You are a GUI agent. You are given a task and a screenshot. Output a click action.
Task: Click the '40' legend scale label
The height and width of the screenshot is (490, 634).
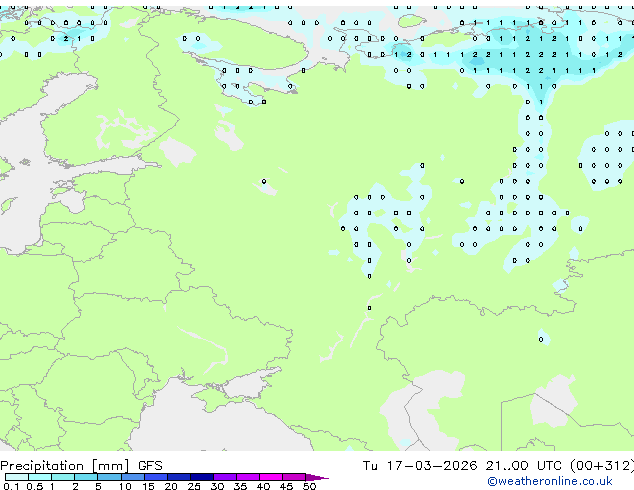coord(263,486)
